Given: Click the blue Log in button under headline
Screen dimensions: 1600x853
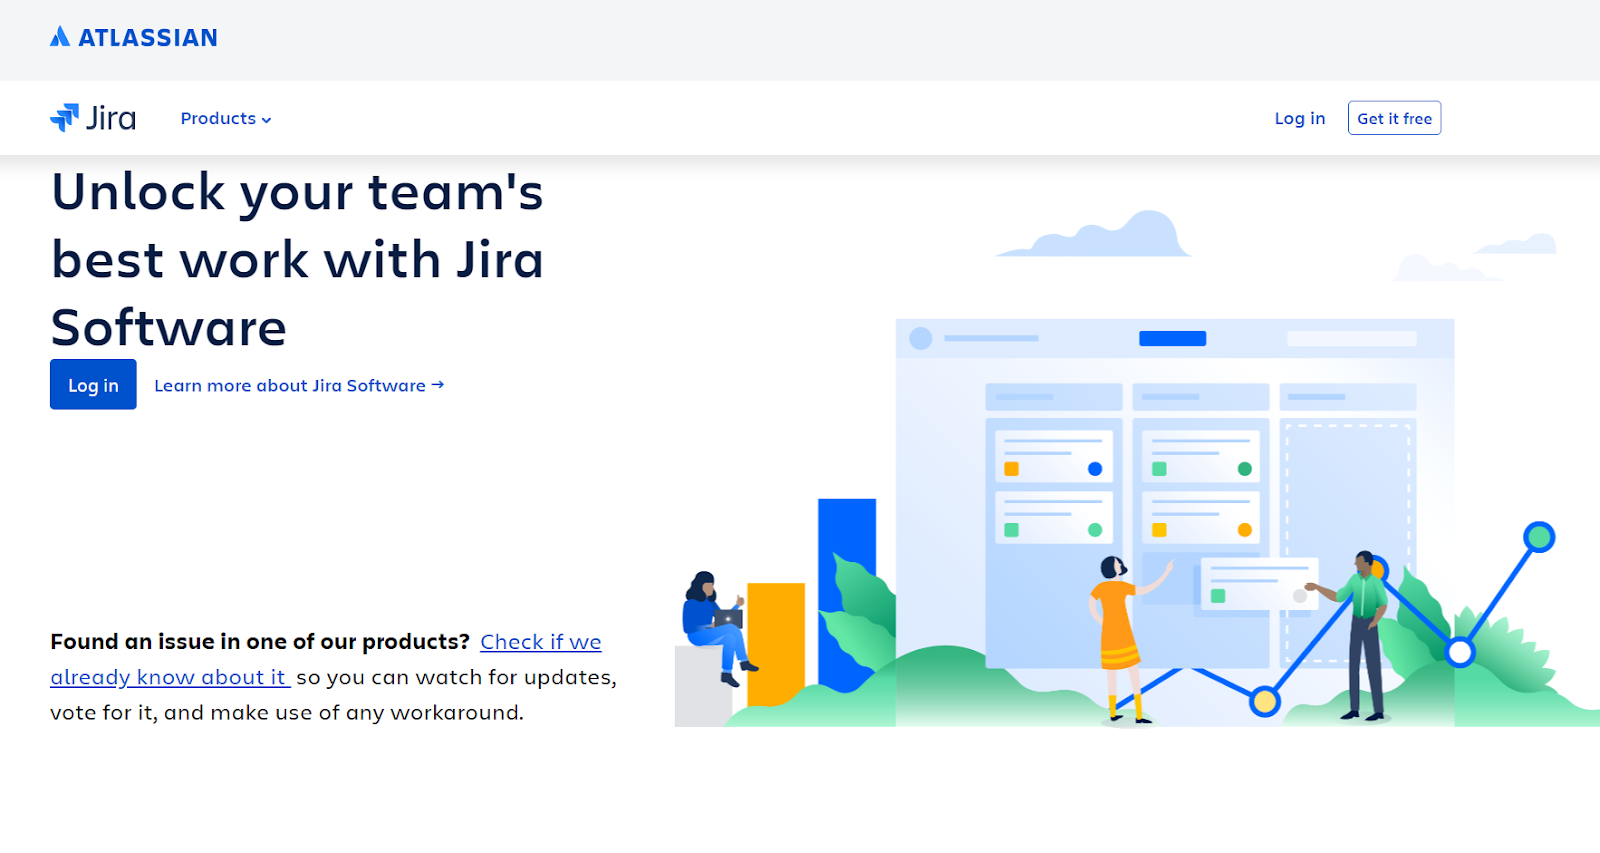Looking at the screenshot, I should (93, 384).
